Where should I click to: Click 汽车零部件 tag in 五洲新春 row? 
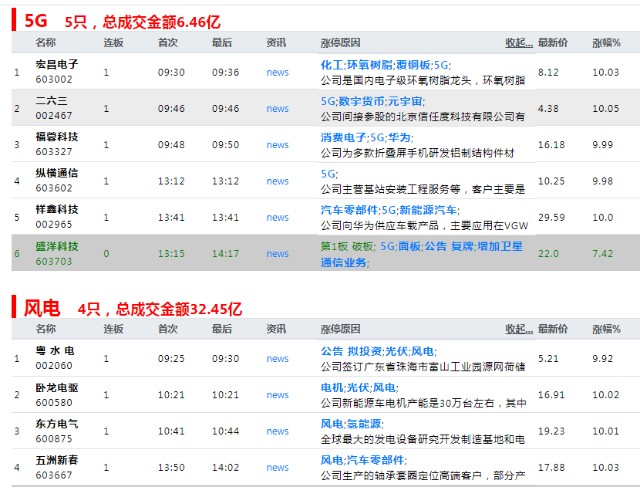point(376,460)
